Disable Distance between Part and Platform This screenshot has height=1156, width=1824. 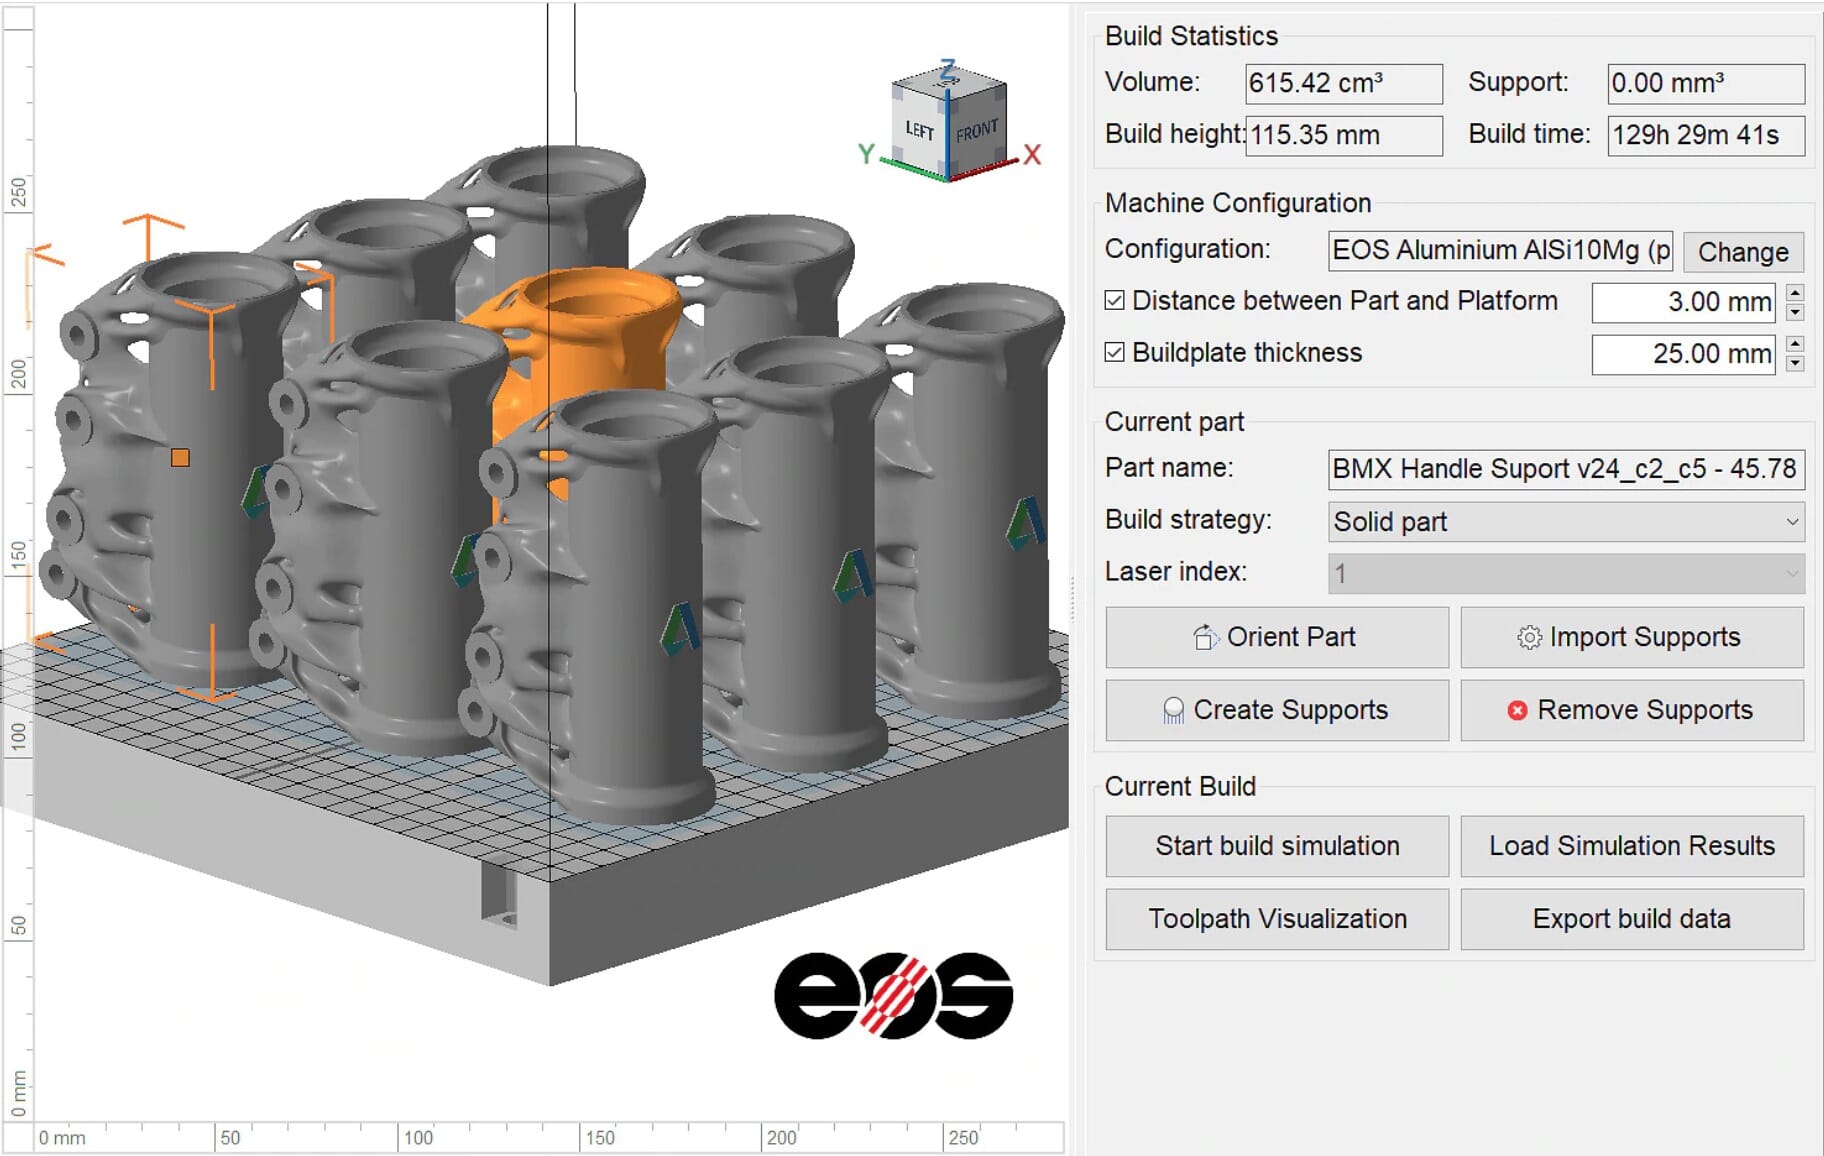pos(1114,300)
